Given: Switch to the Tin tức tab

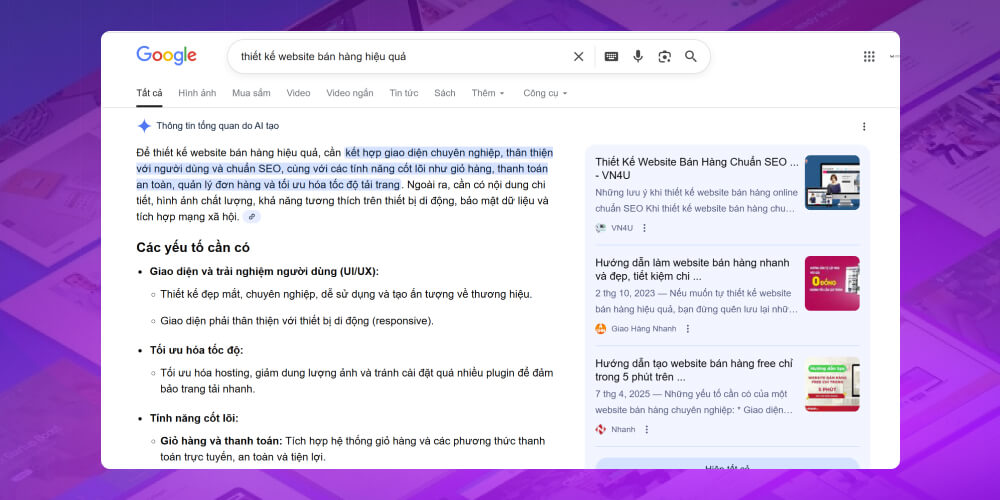Looking at the screenshot, I should pos(404,93).
